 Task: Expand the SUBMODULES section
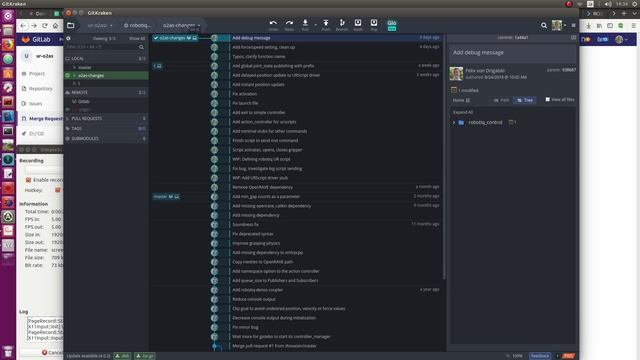pyautogui.click(x=106, y=139)
